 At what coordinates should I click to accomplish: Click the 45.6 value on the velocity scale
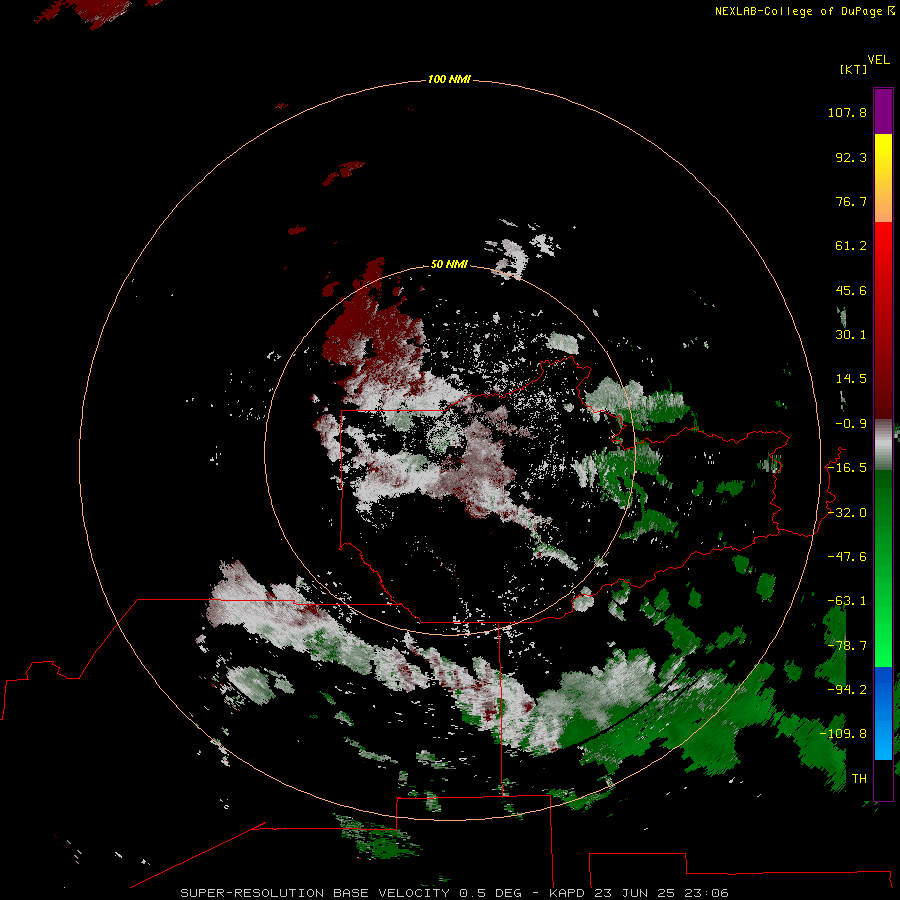pos(851,290)
